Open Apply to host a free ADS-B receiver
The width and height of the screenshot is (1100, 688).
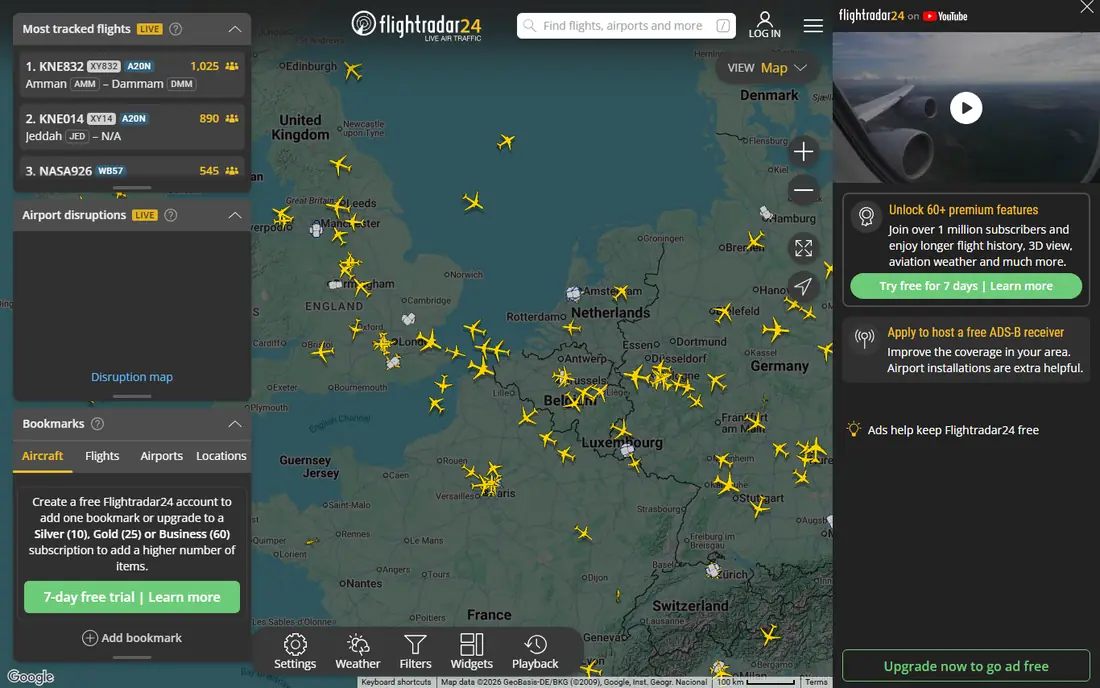point(975,332)
